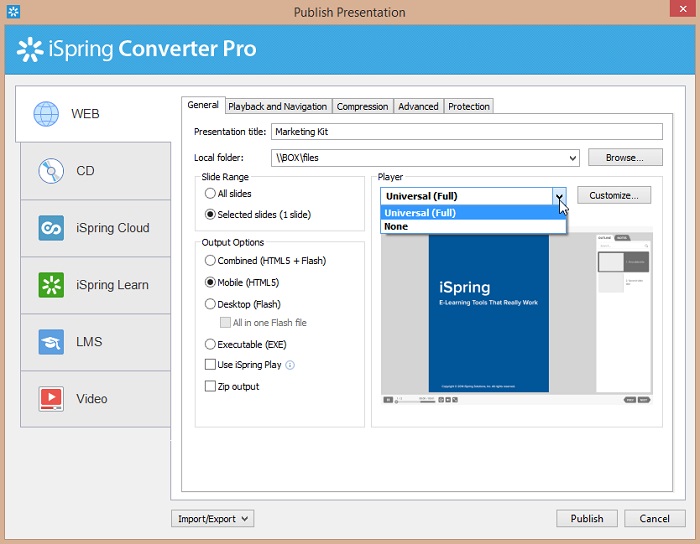Tick the Zip output checkbox
The image size is (700, 544).
[x=210, y=386]
